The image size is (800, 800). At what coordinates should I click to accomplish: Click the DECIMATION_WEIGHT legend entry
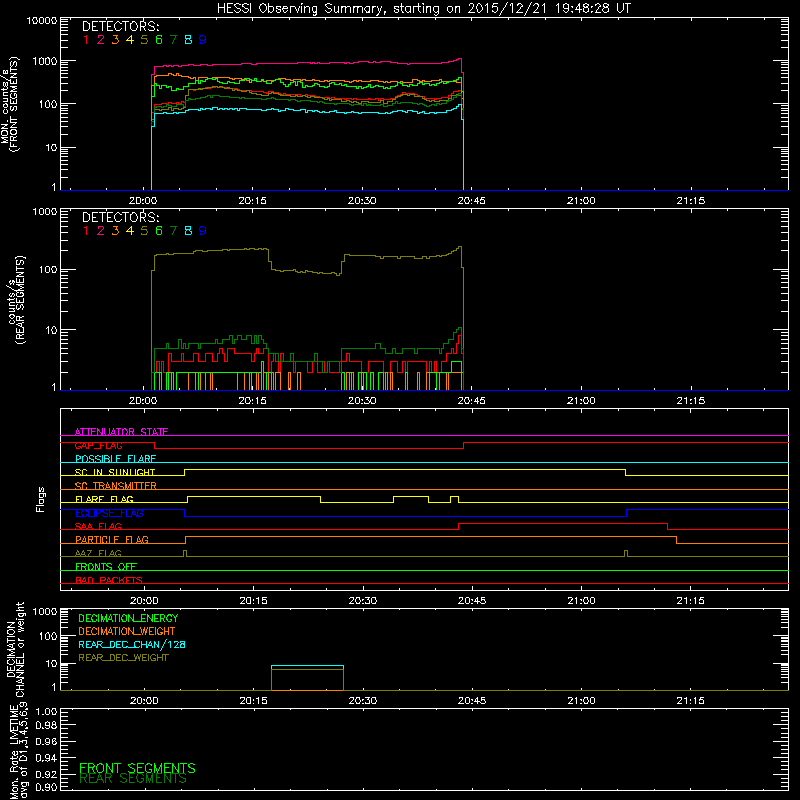coord(127,631)
